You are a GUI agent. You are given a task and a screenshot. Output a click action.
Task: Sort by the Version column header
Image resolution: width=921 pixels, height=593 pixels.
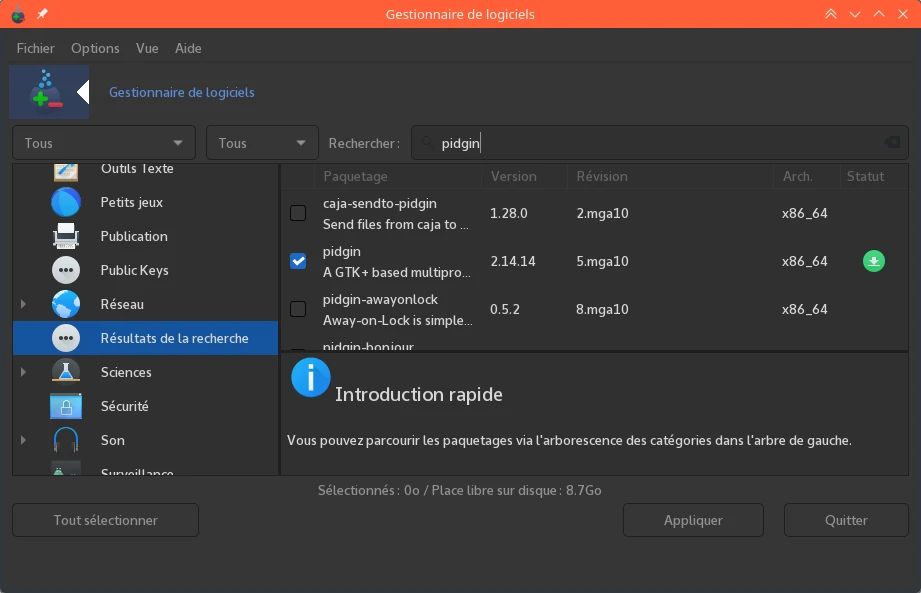[514, 176]
